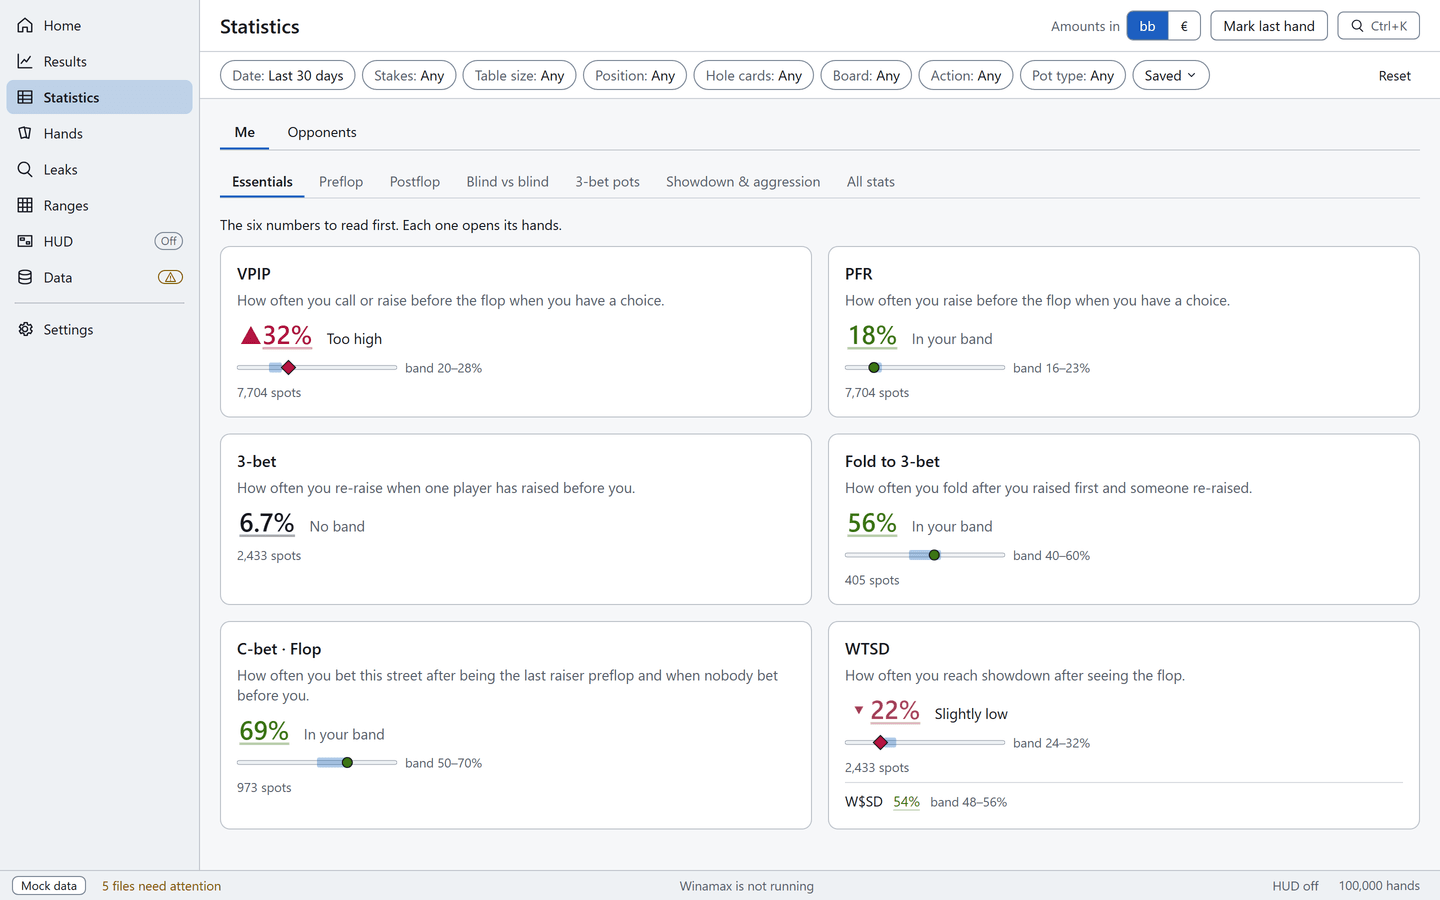This screenshot has height=900, width=1440.
Task: Expand the Saved filters dropdown
Action: tap(1171, 75)
